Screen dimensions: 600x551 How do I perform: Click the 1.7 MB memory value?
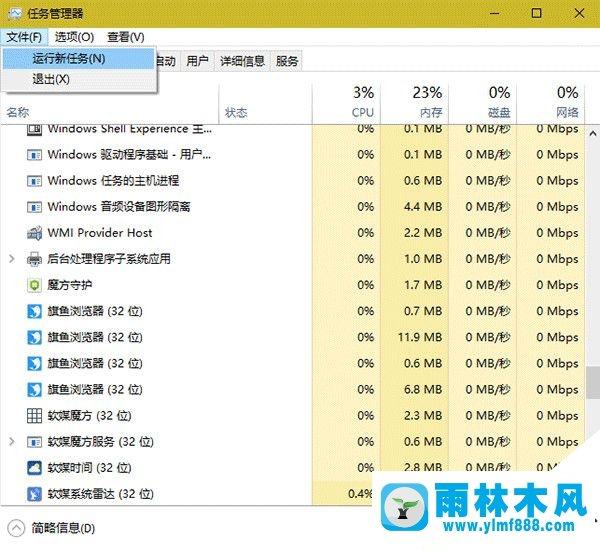point(423,285)
